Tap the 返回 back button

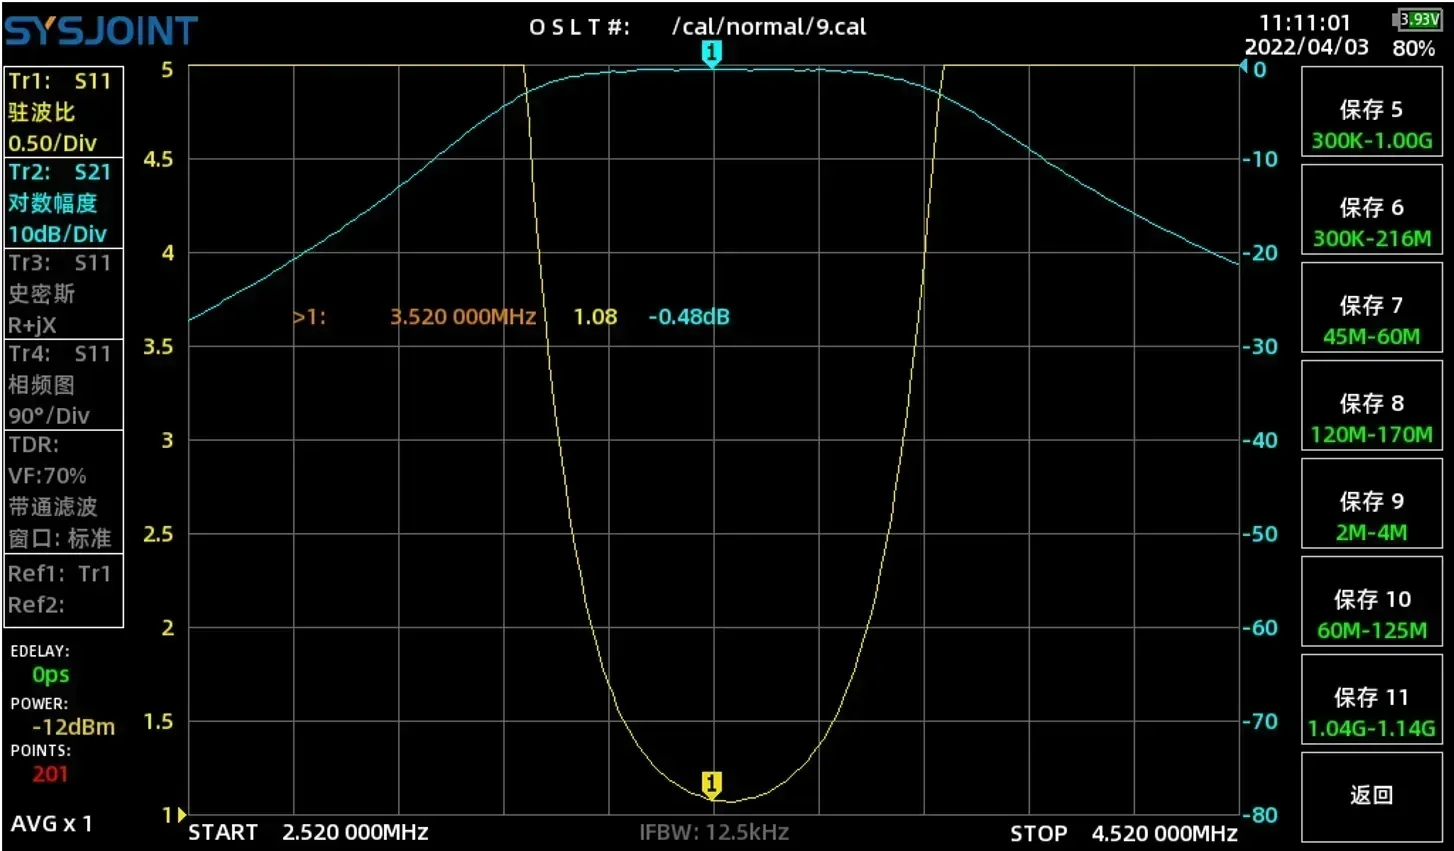click(1371, 793)
